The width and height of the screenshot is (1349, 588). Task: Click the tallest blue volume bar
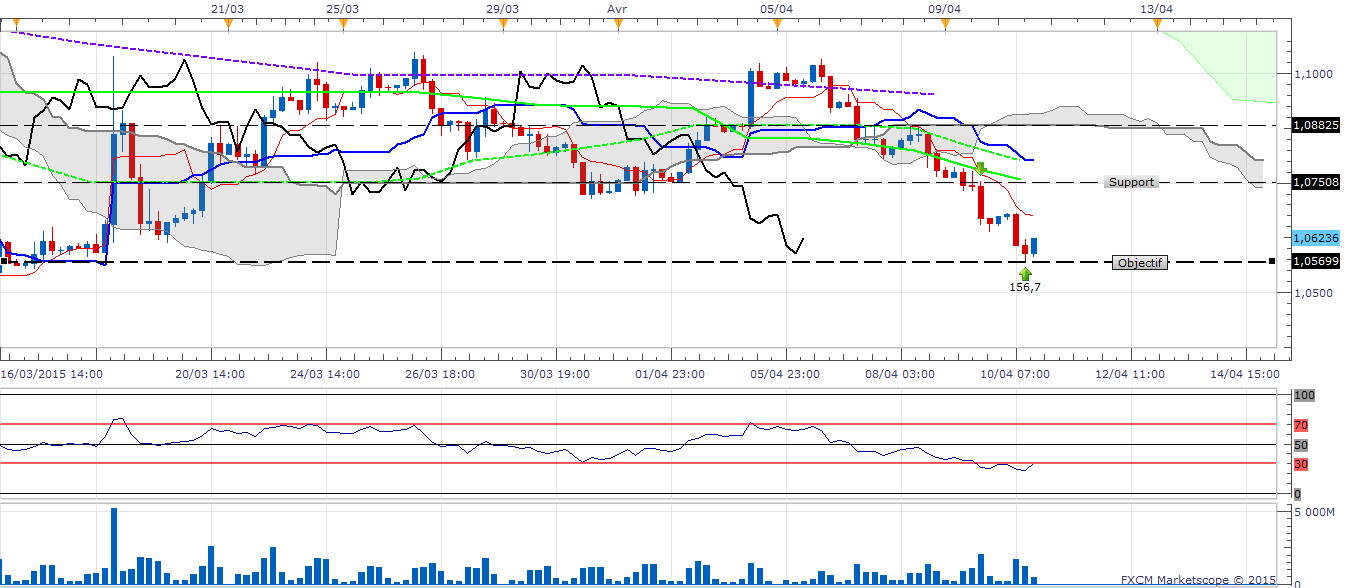[114, 545]
